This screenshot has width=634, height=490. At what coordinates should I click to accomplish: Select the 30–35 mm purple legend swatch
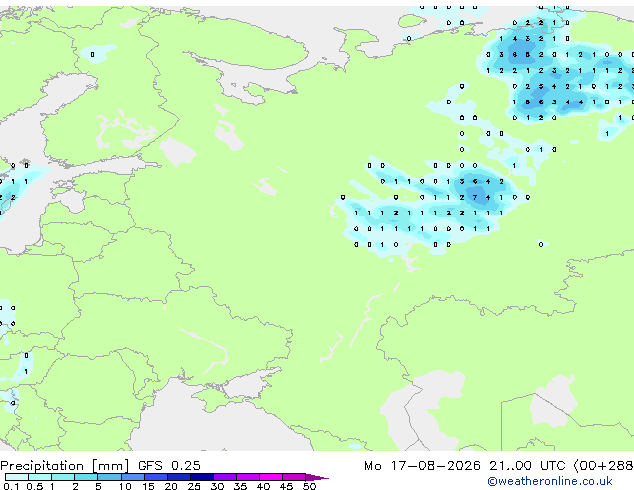[x=225, y=477]
